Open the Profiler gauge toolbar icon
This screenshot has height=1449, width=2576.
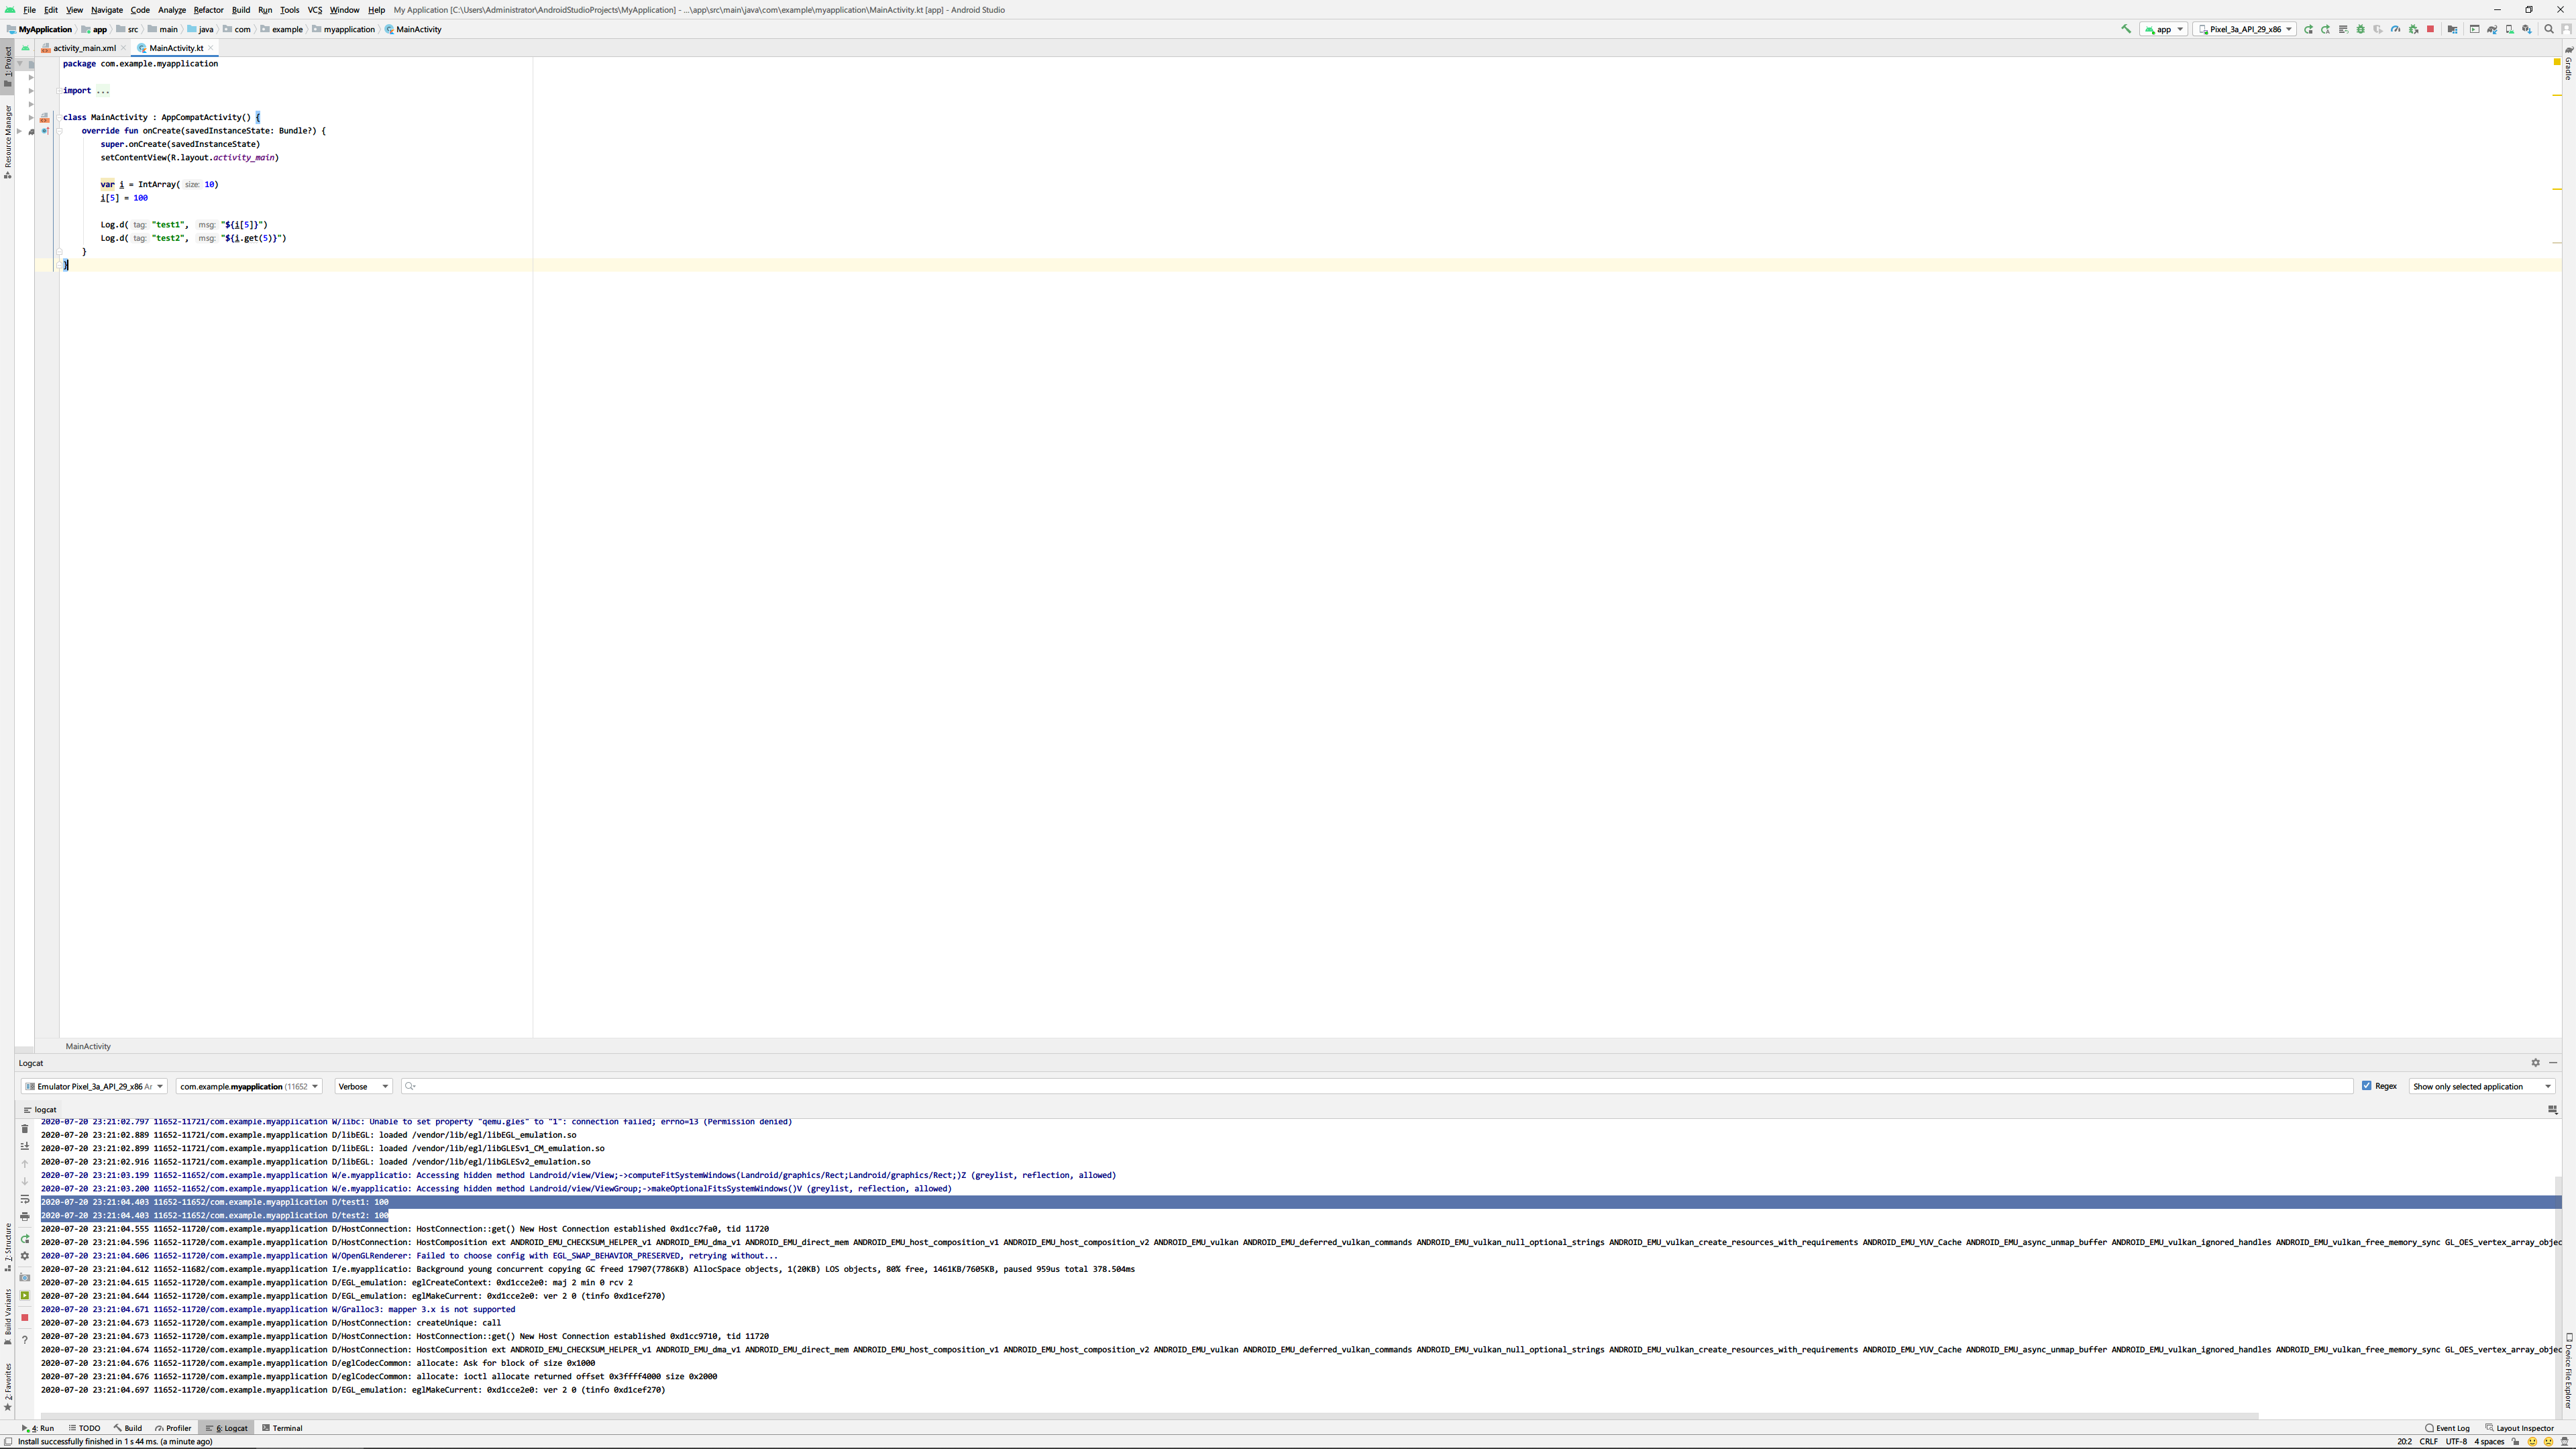(x=2395, y=29)
